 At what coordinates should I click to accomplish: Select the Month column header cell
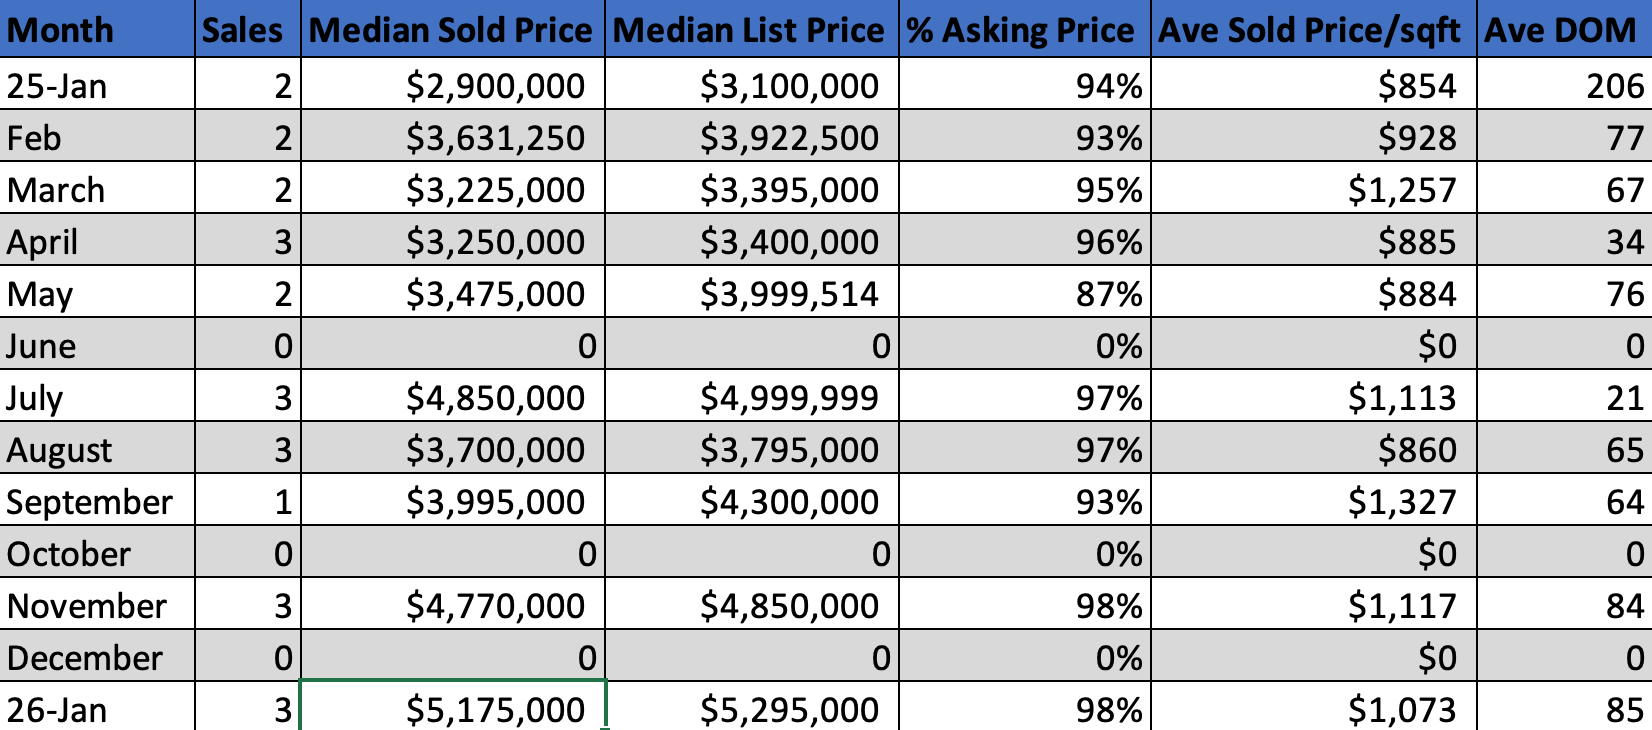[97, 30]
